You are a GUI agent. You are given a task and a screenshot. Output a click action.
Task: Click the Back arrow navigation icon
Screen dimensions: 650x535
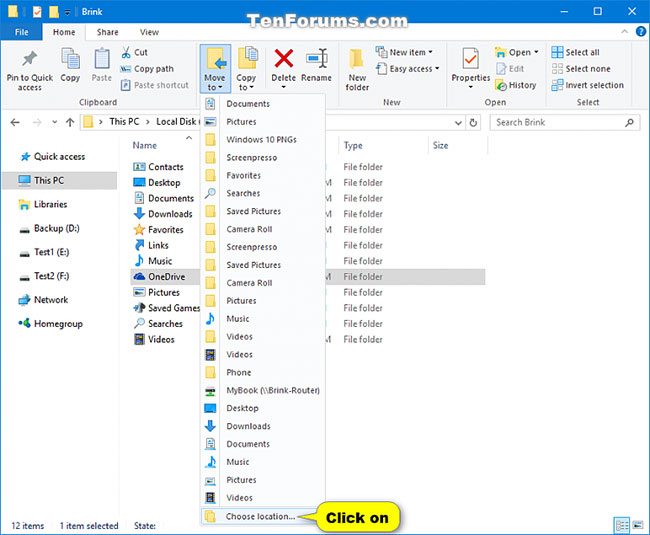pos(15,122)
